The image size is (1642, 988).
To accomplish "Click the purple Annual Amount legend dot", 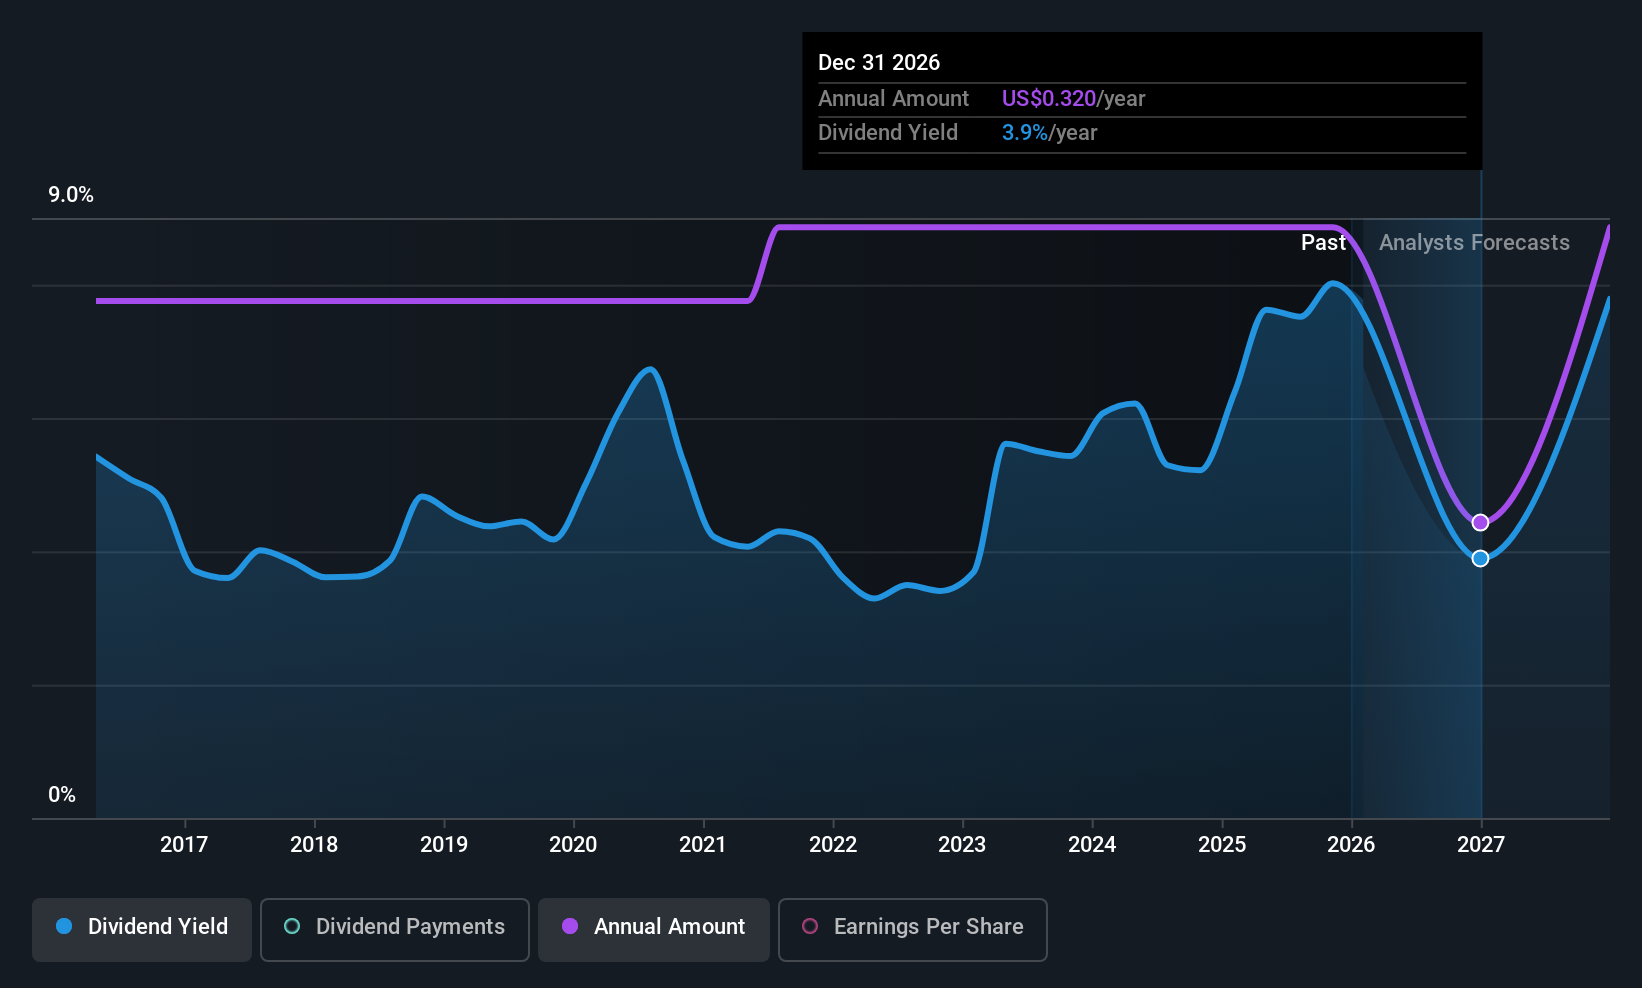I will point(570,926).
